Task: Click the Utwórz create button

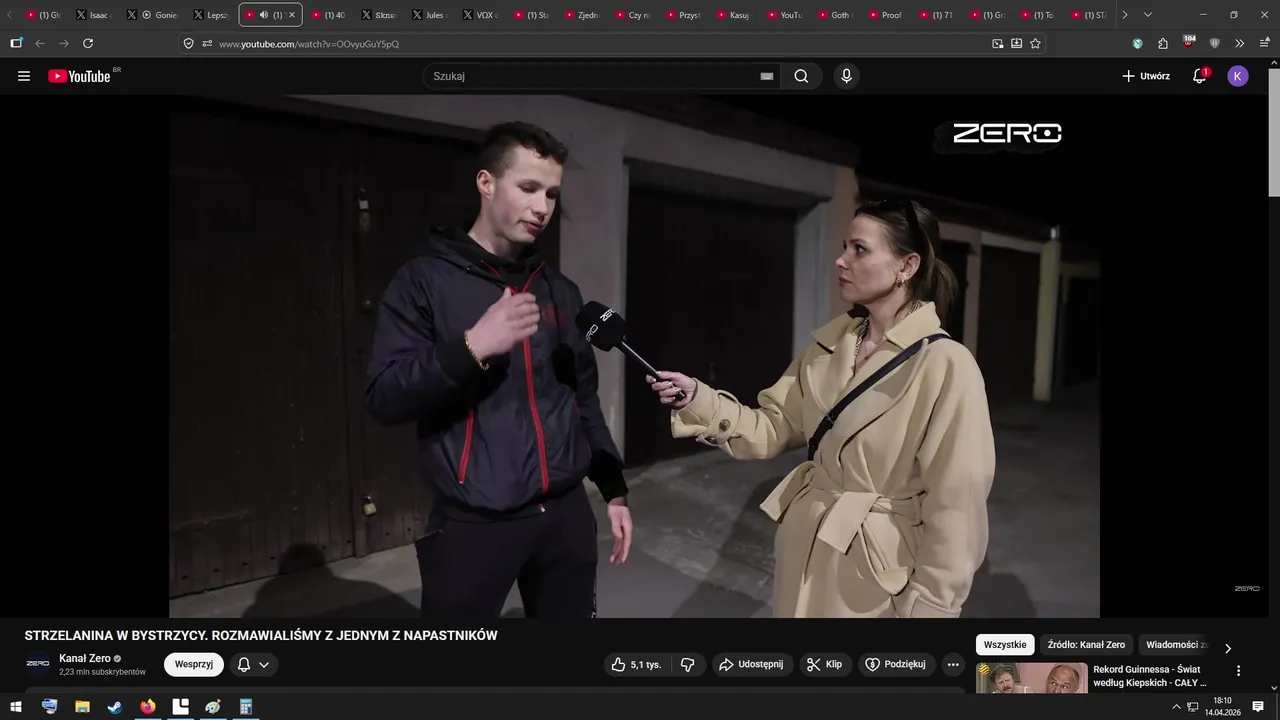Action: [x=1145, y=76]
